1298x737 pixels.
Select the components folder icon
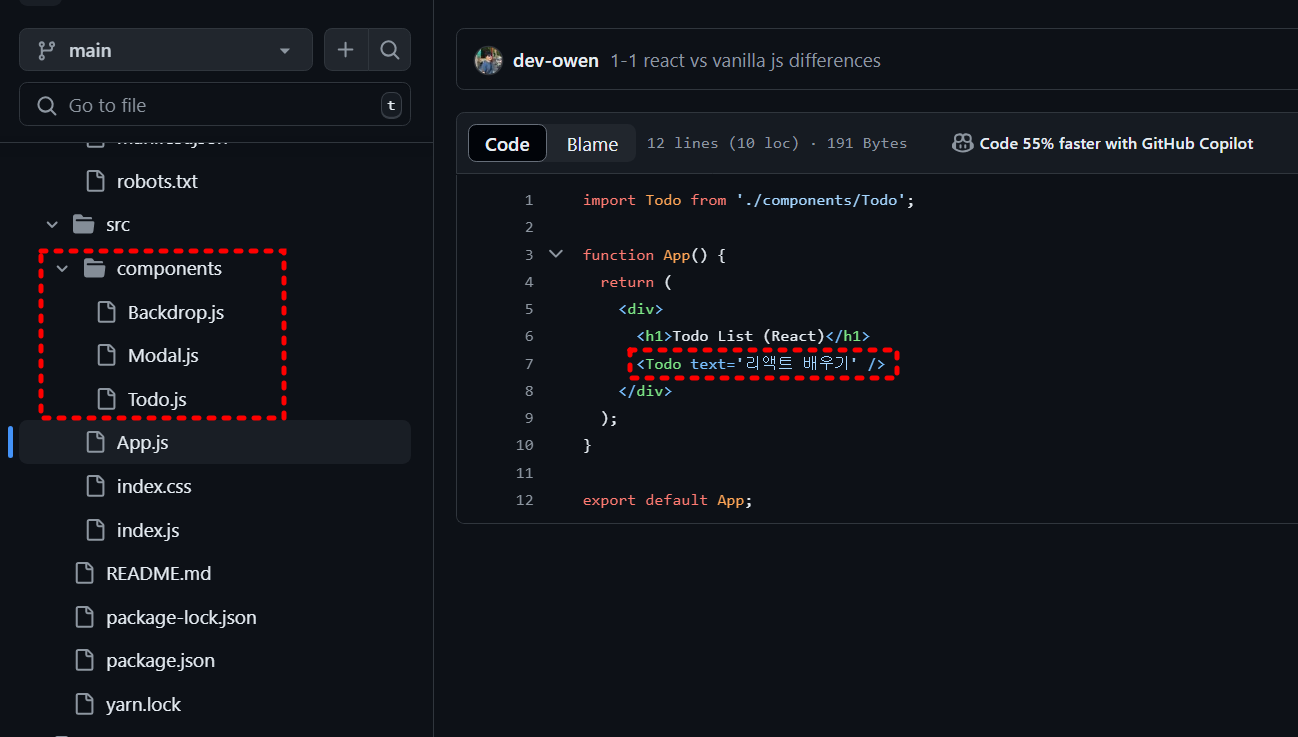[x=95, y=269]
